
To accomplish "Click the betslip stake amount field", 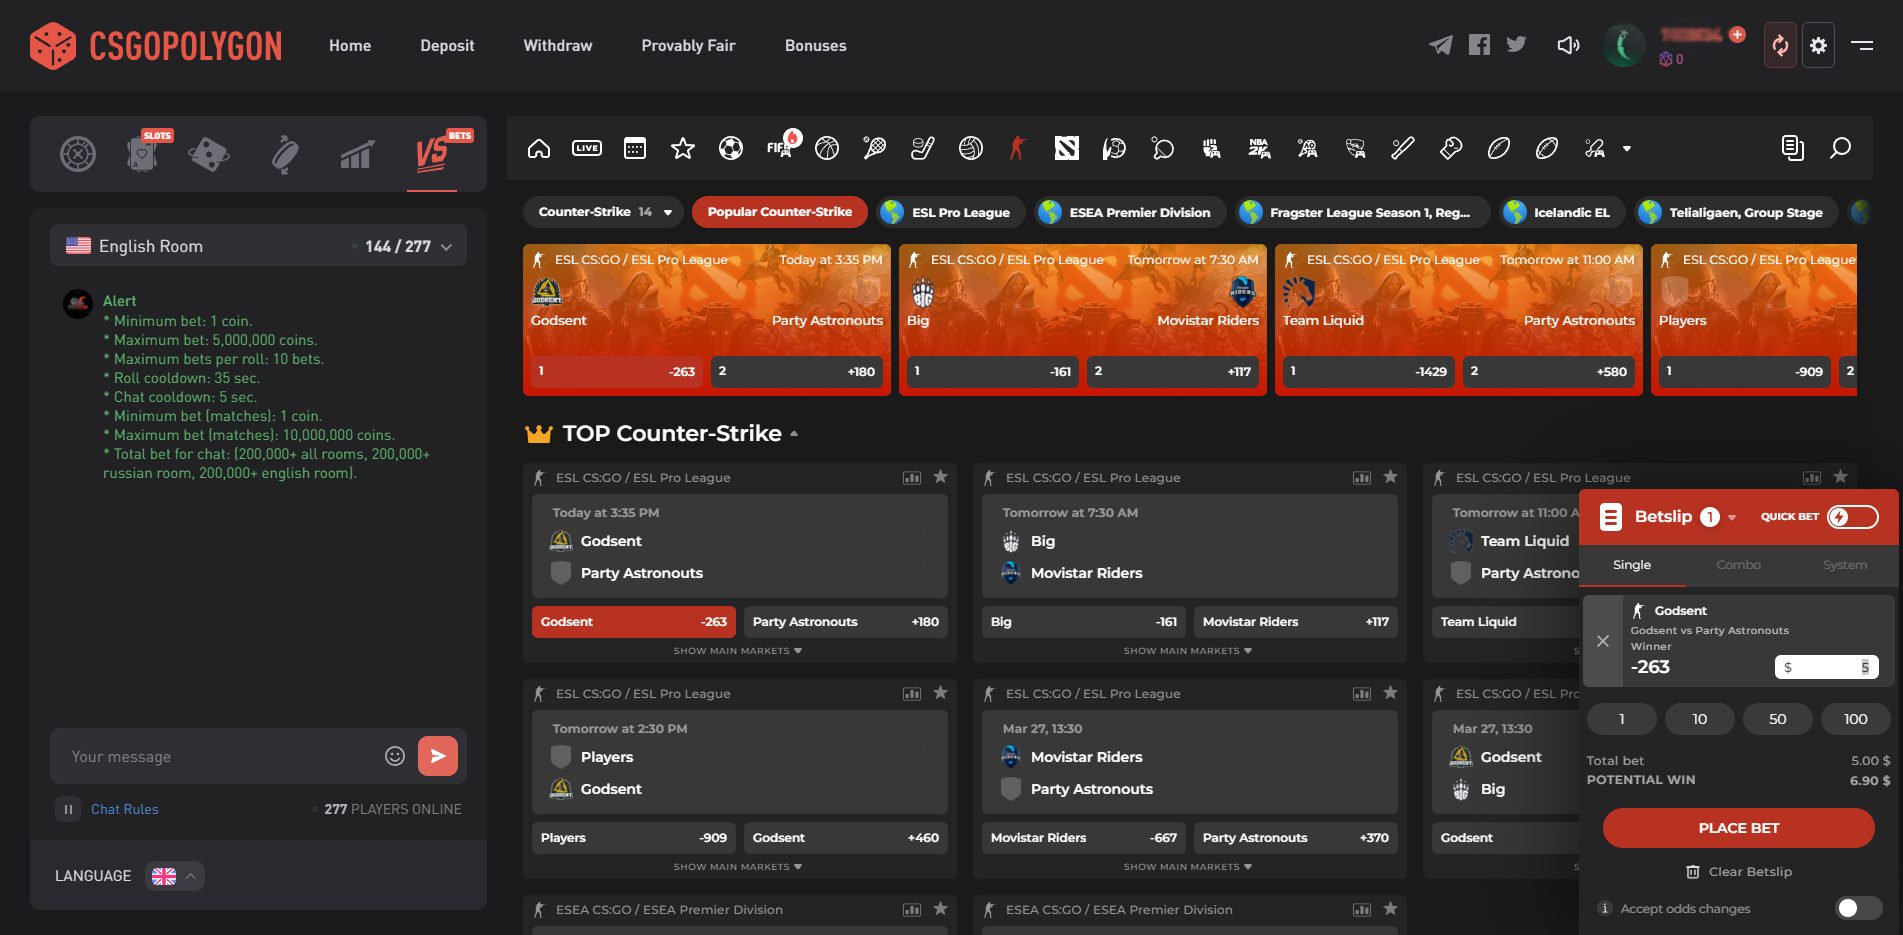I will pyautogui.click(x=1826, y=667).
